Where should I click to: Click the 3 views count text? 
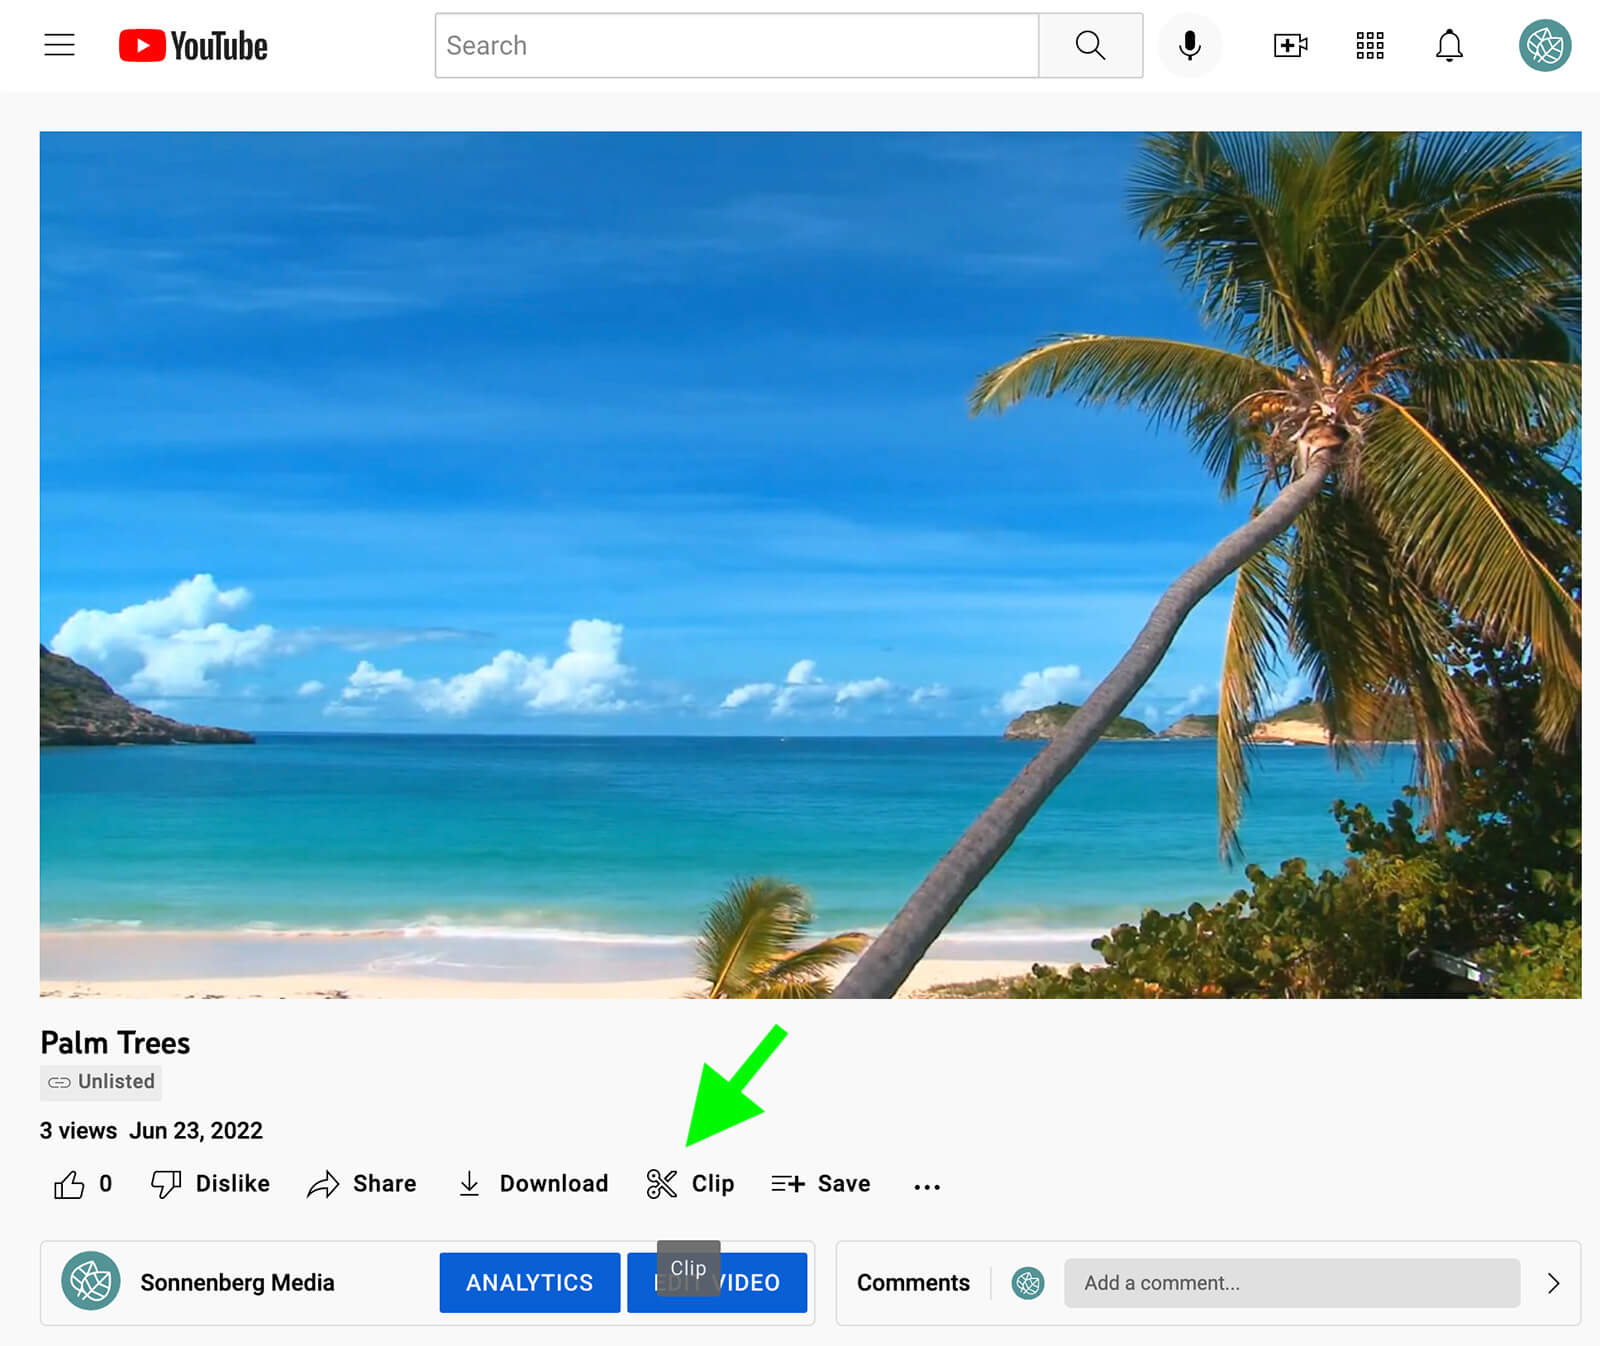78,1130
